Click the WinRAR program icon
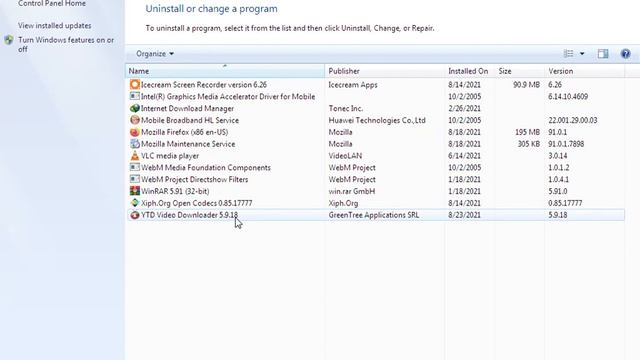 click(135, 191)
